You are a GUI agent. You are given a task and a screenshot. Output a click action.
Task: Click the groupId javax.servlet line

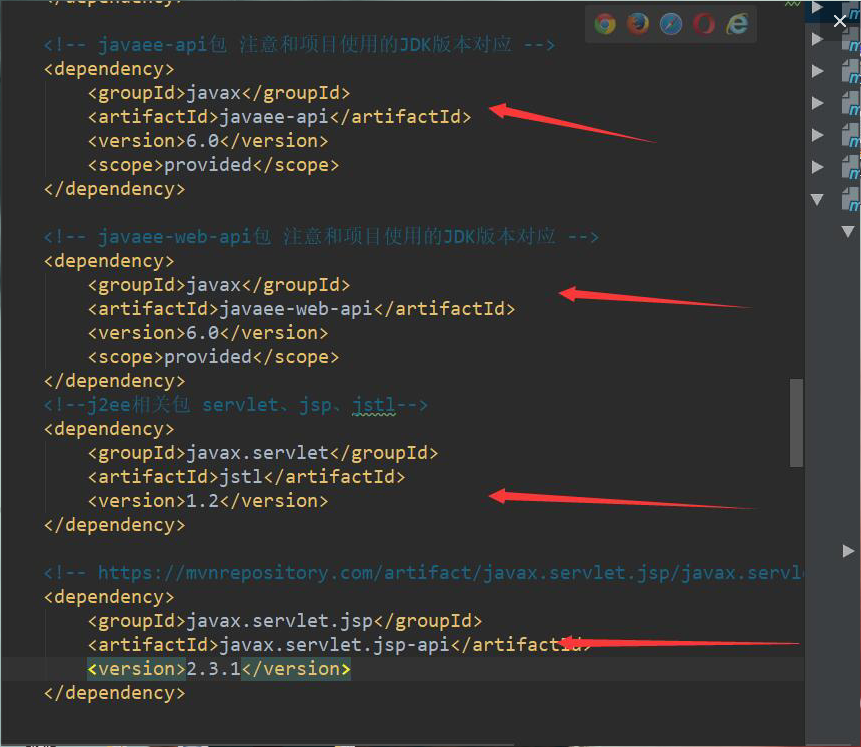click(263, 453)
